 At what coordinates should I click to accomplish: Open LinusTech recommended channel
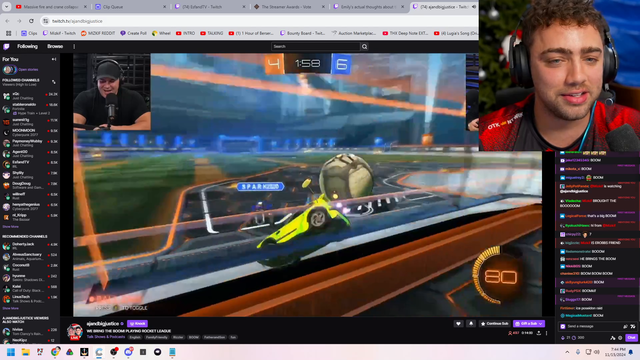pos(30,299)
